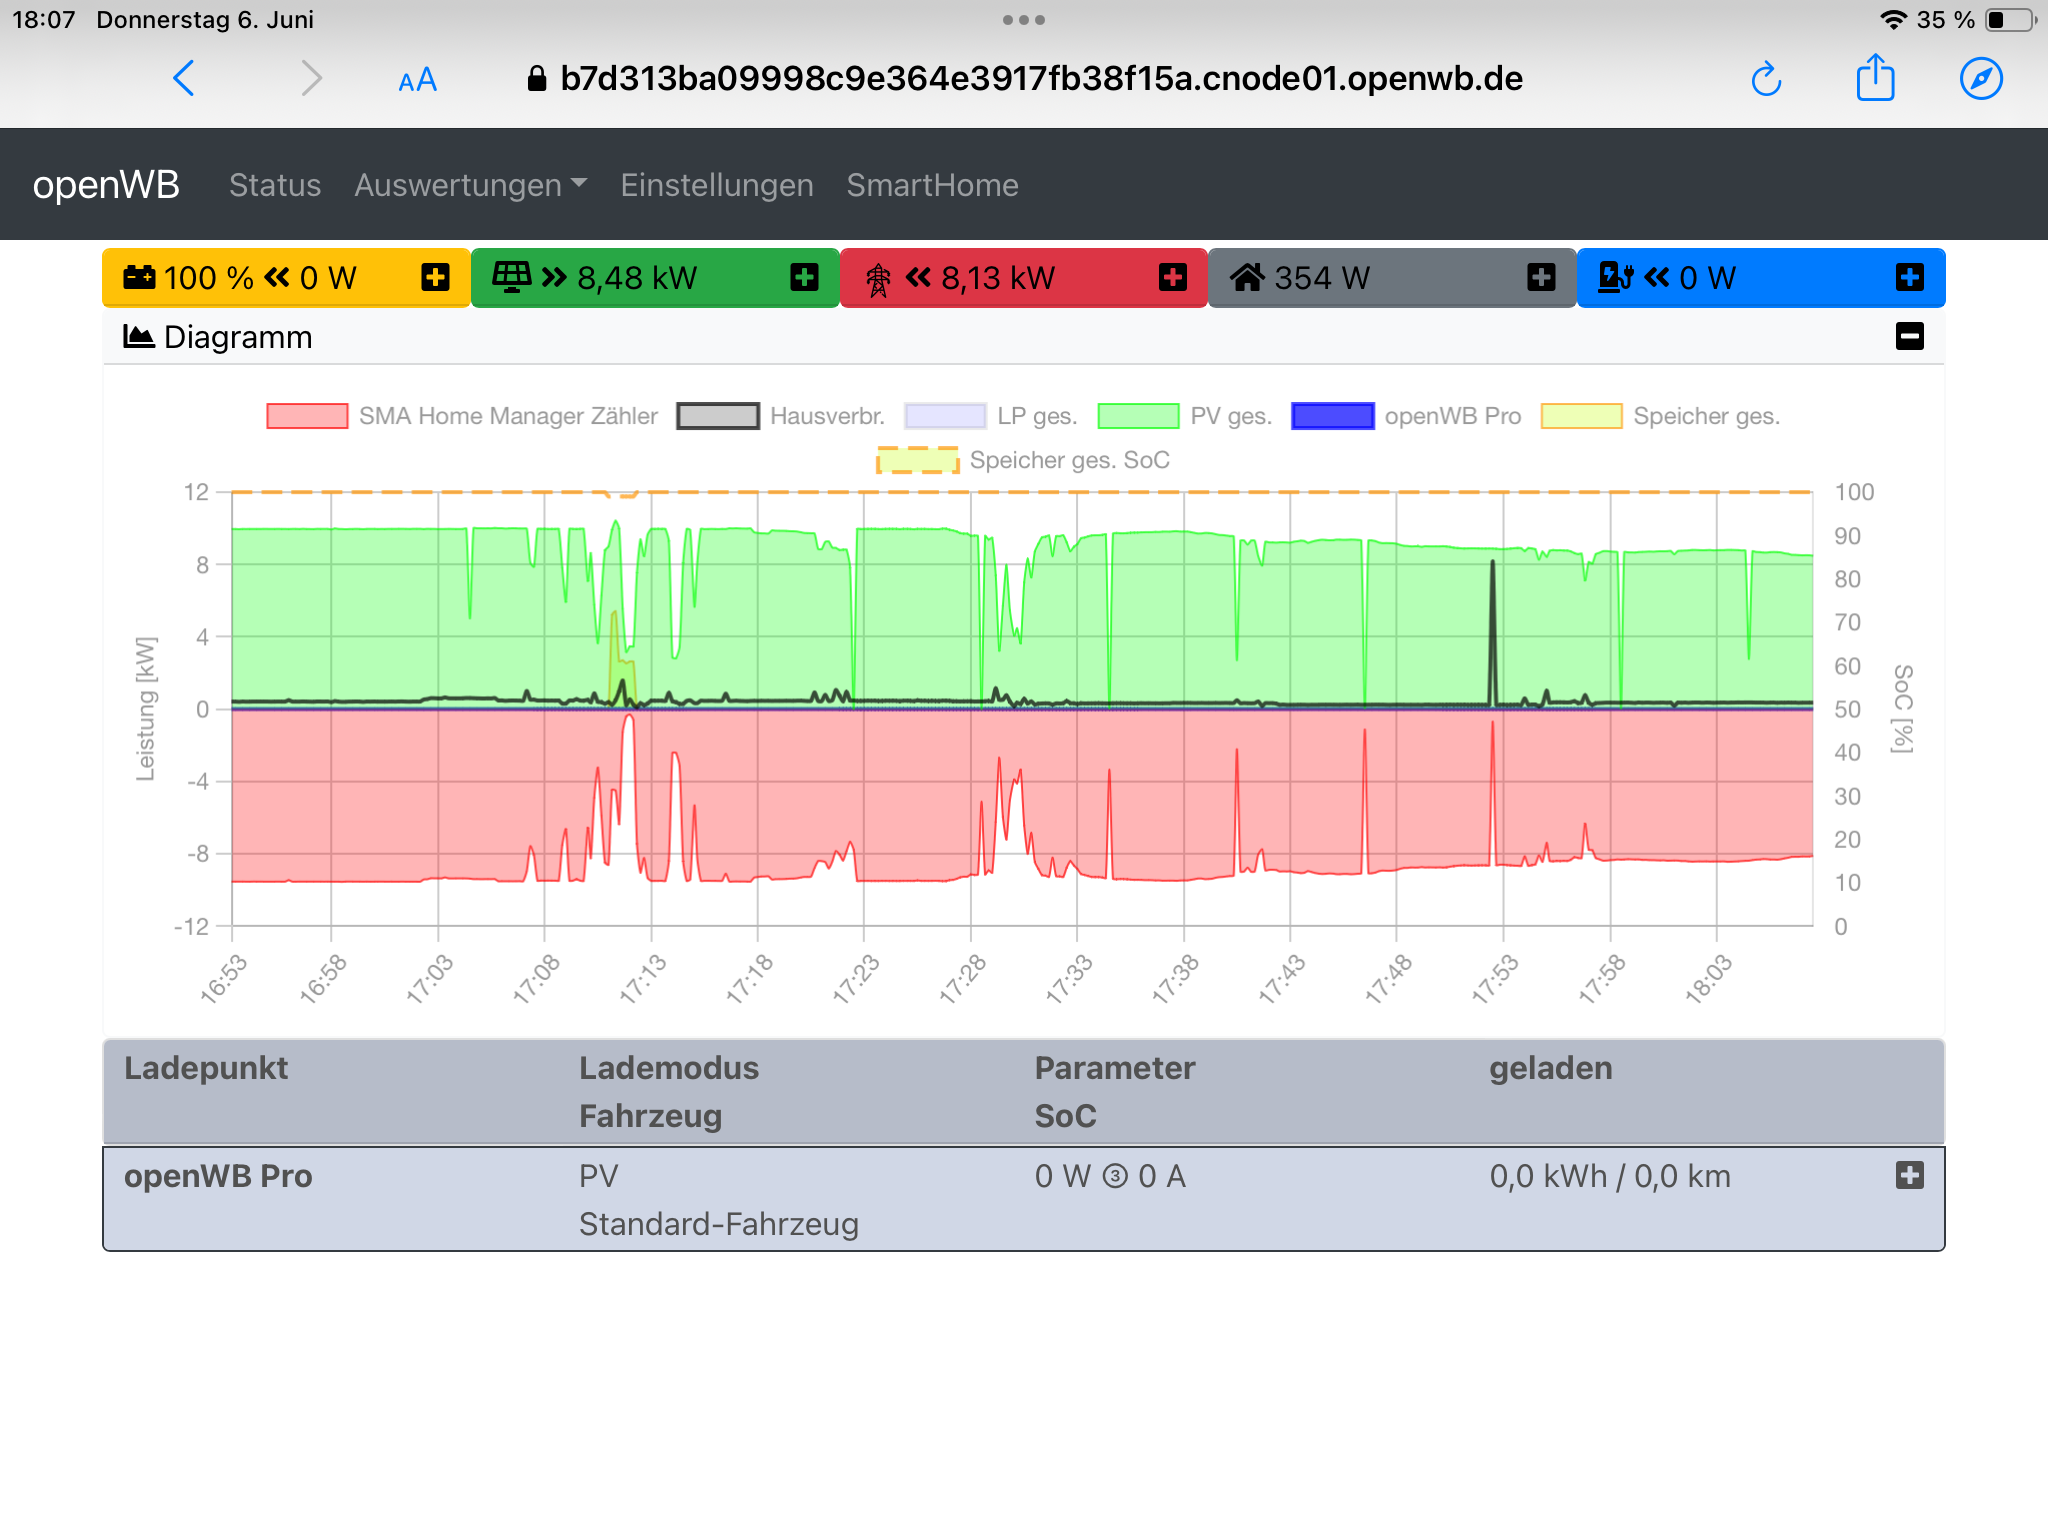Click the 0,0 kWh / 0,0 km value

tap(1610, 1176)
